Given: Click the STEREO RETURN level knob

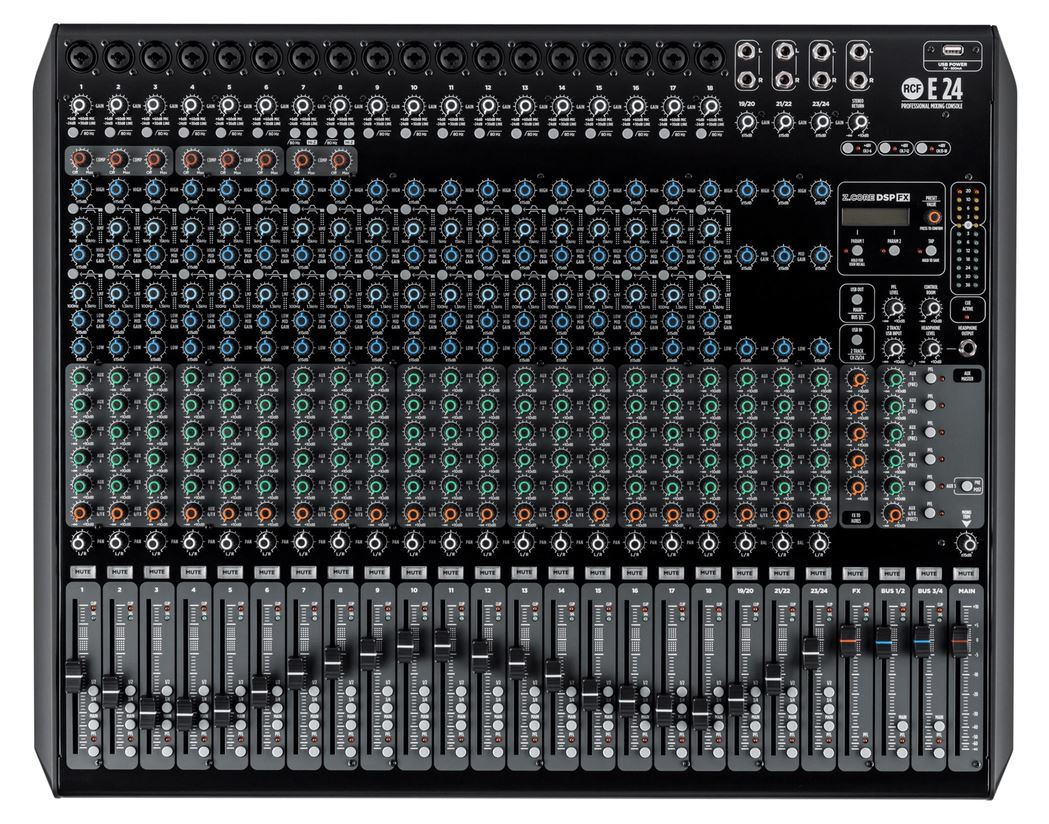Looking at the screenshot, I should point(858,123).
